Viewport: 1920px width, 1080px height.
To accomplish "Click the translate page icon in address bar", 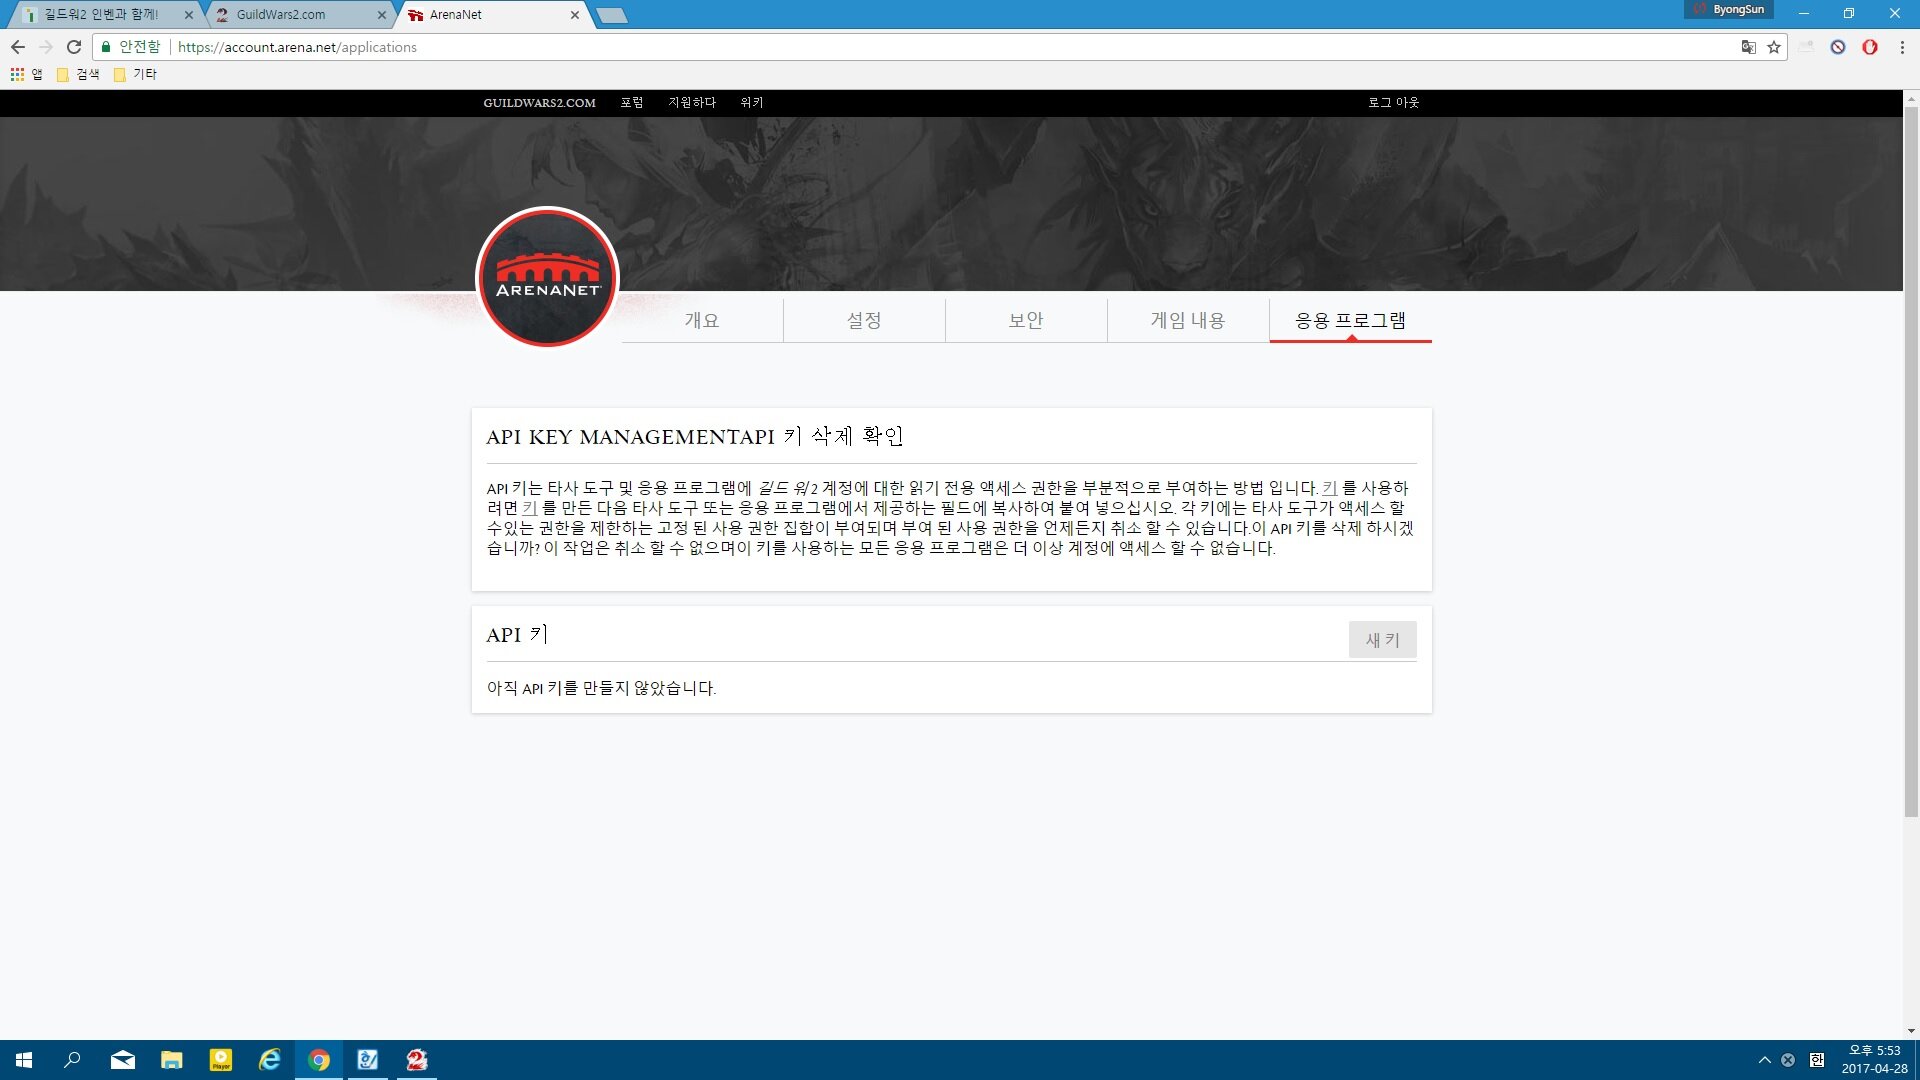I will [x=1748, y=47].
